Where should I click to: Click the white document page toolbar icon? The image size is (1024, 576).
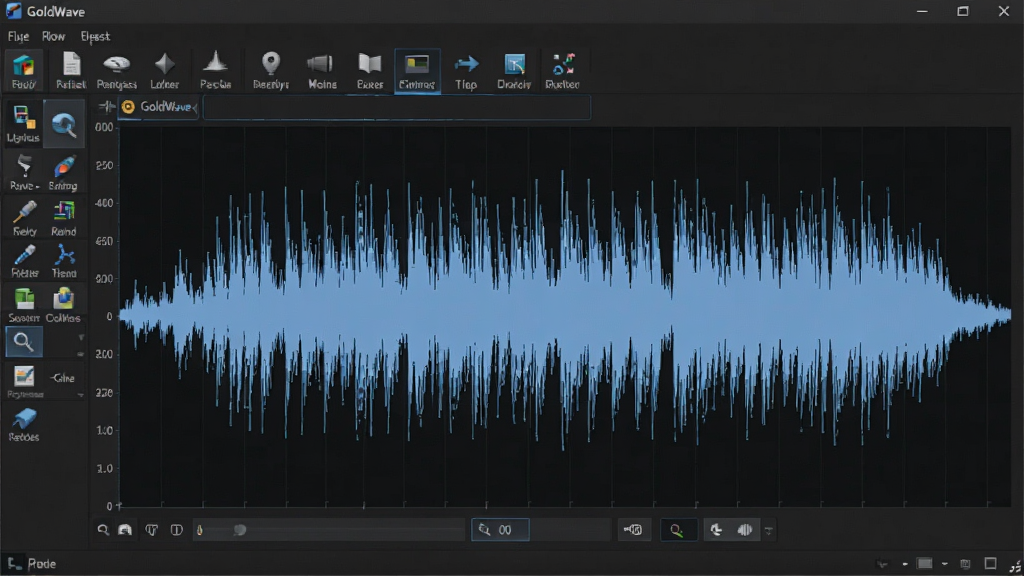(71, 65)
